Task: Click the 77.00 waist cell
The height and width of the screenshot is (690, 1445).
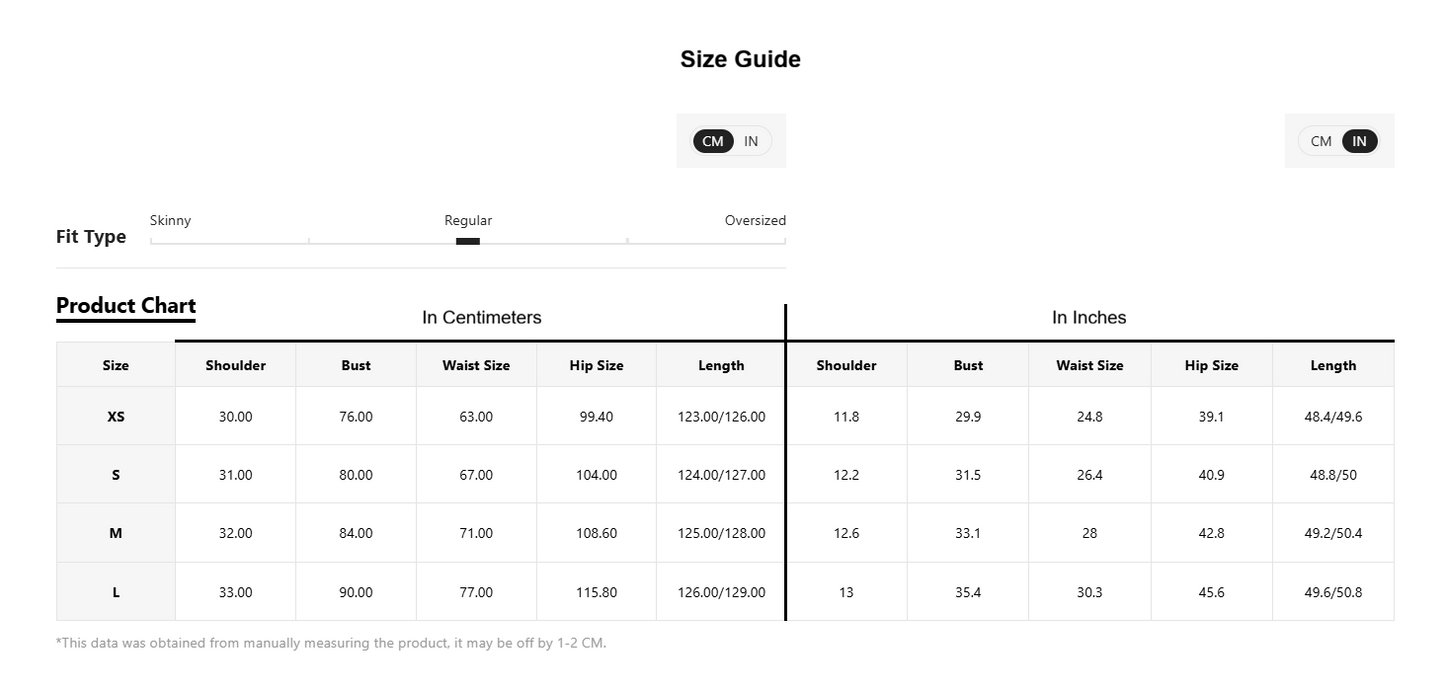Action: coord(476,592)
